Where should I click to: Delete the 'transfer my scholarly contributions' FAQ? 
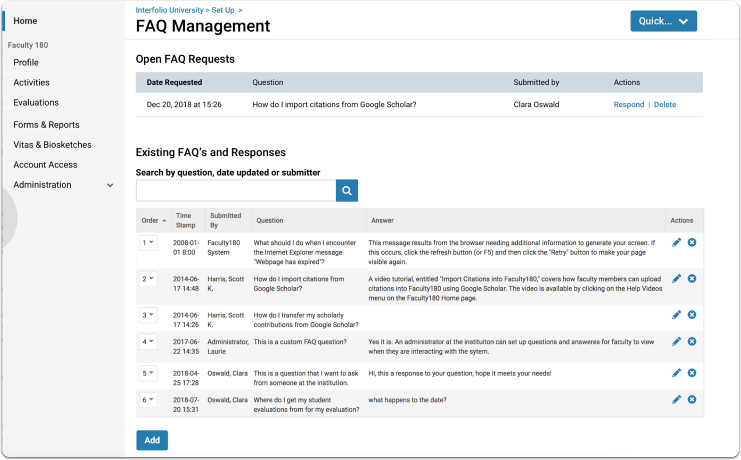point(692,315)
